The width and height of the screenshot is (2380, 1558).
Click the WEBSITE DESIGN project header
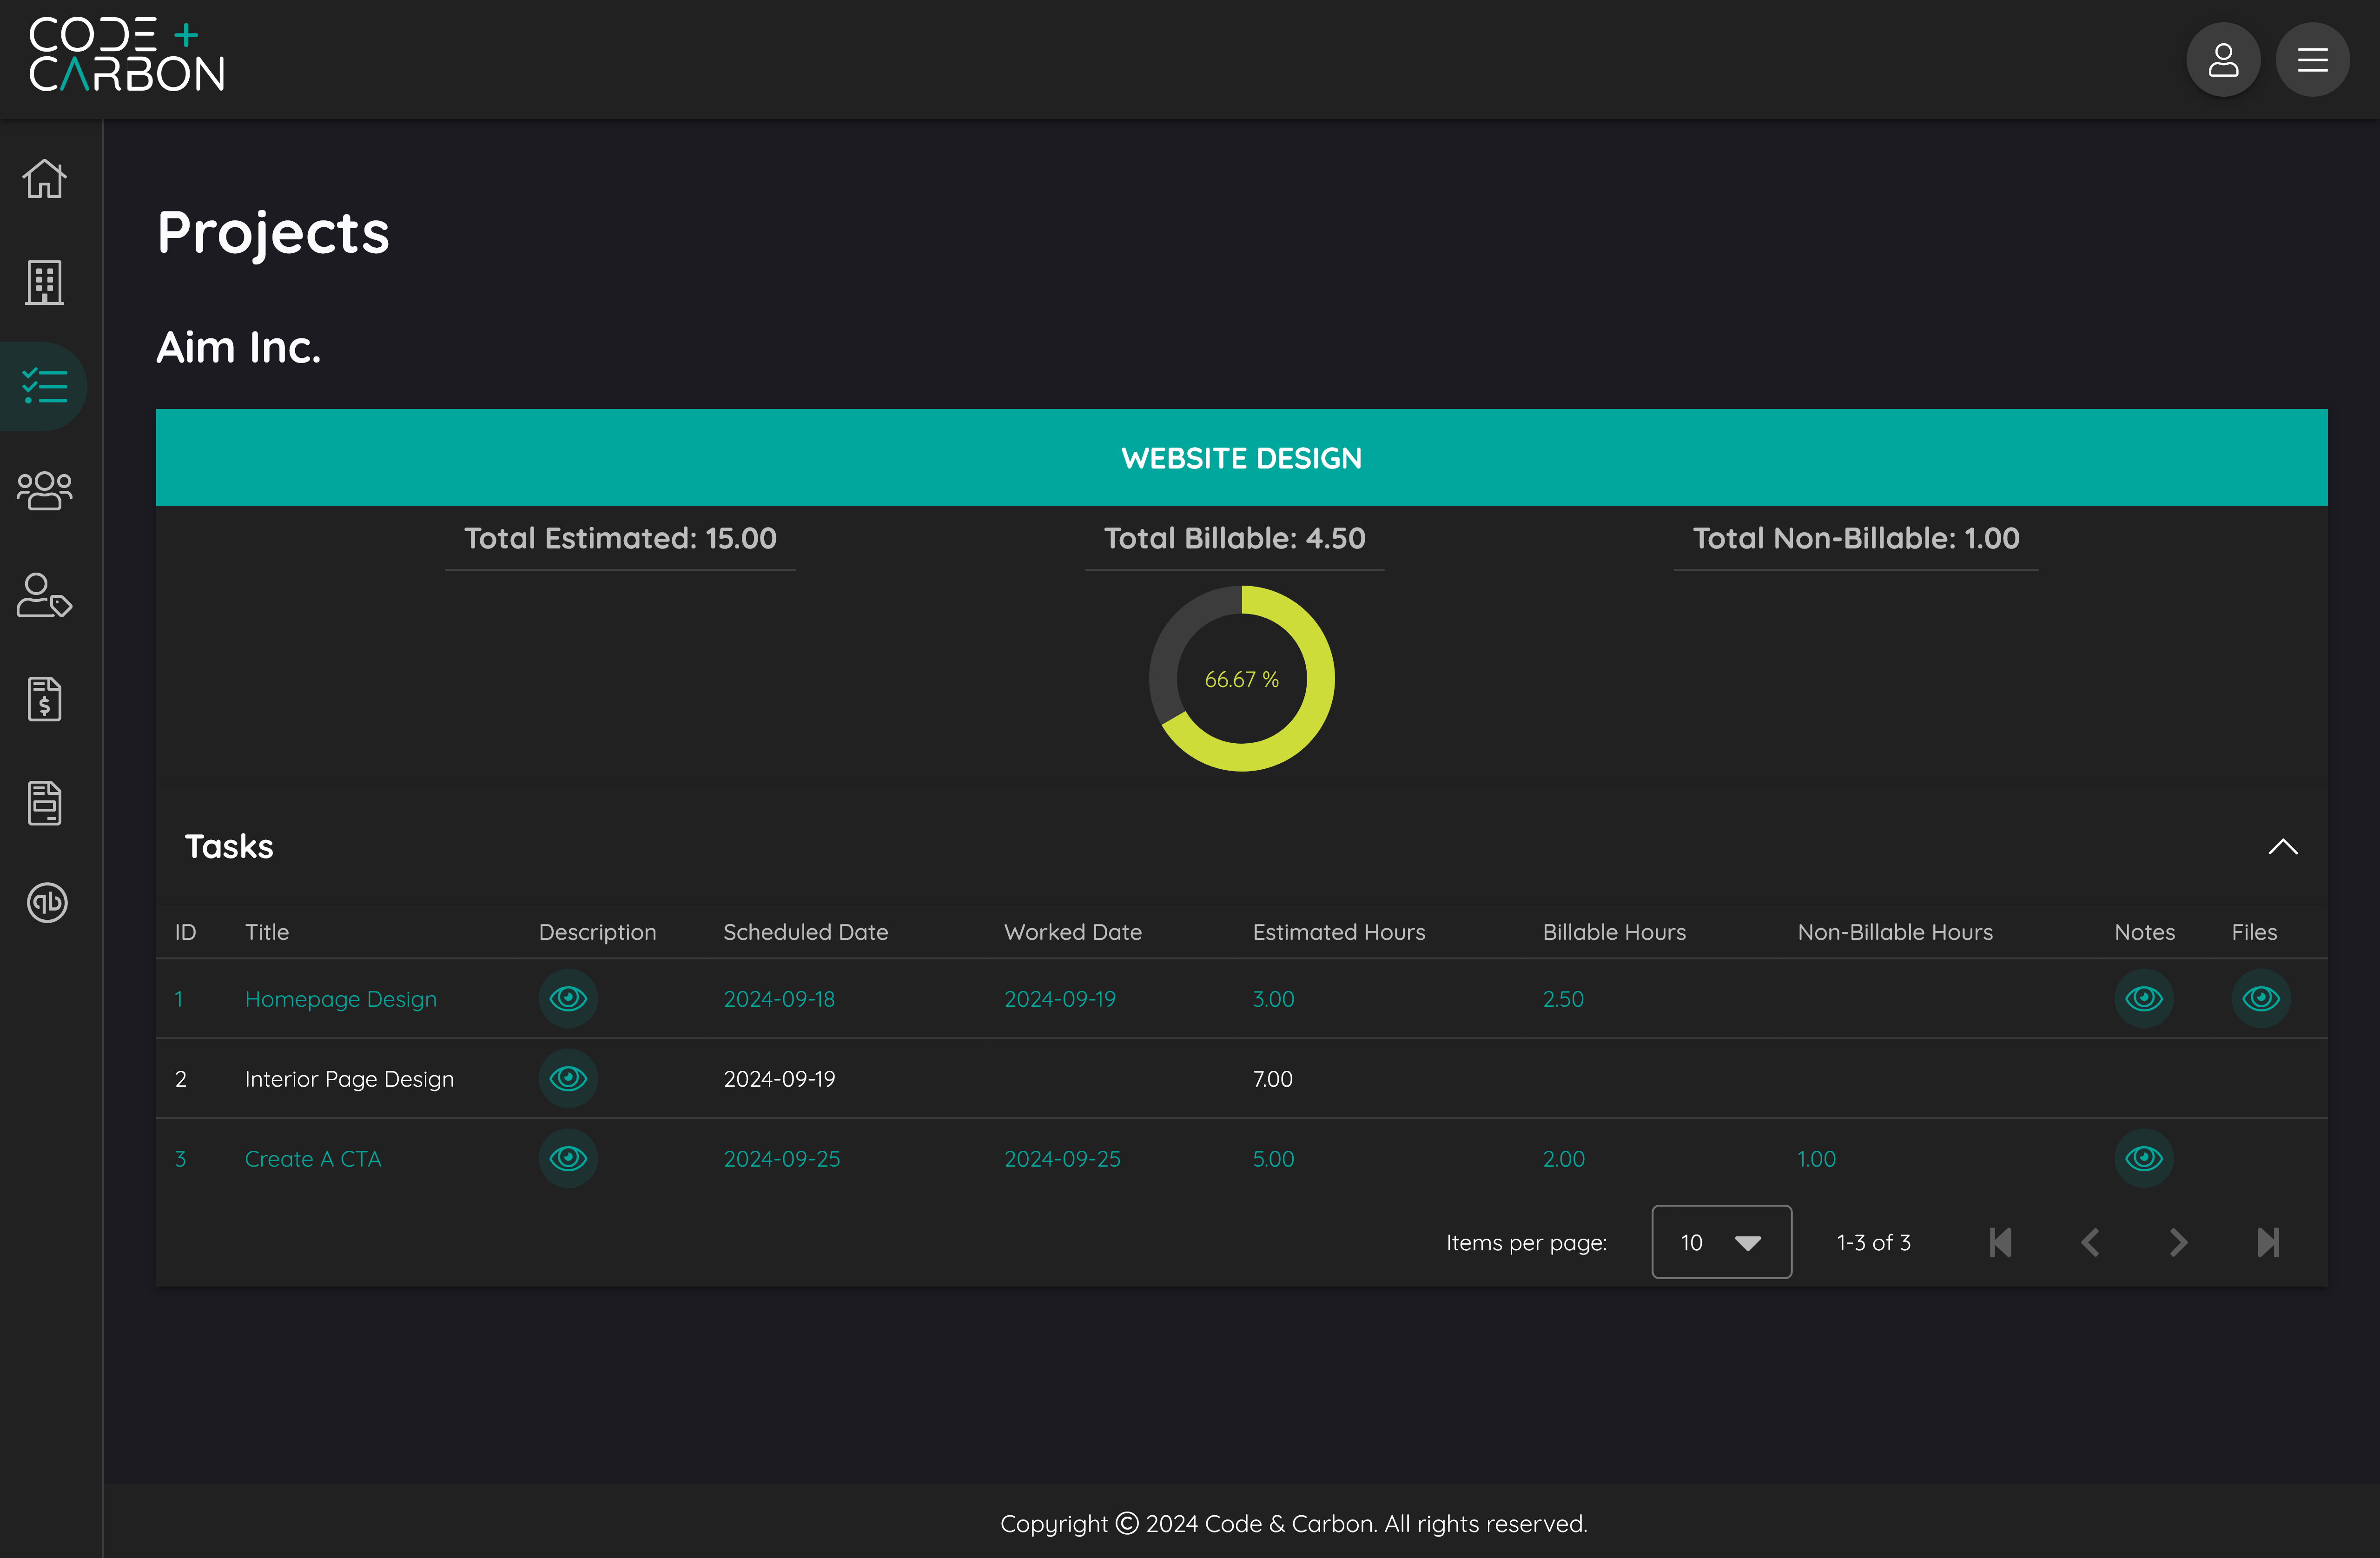tap(1241, 457)
